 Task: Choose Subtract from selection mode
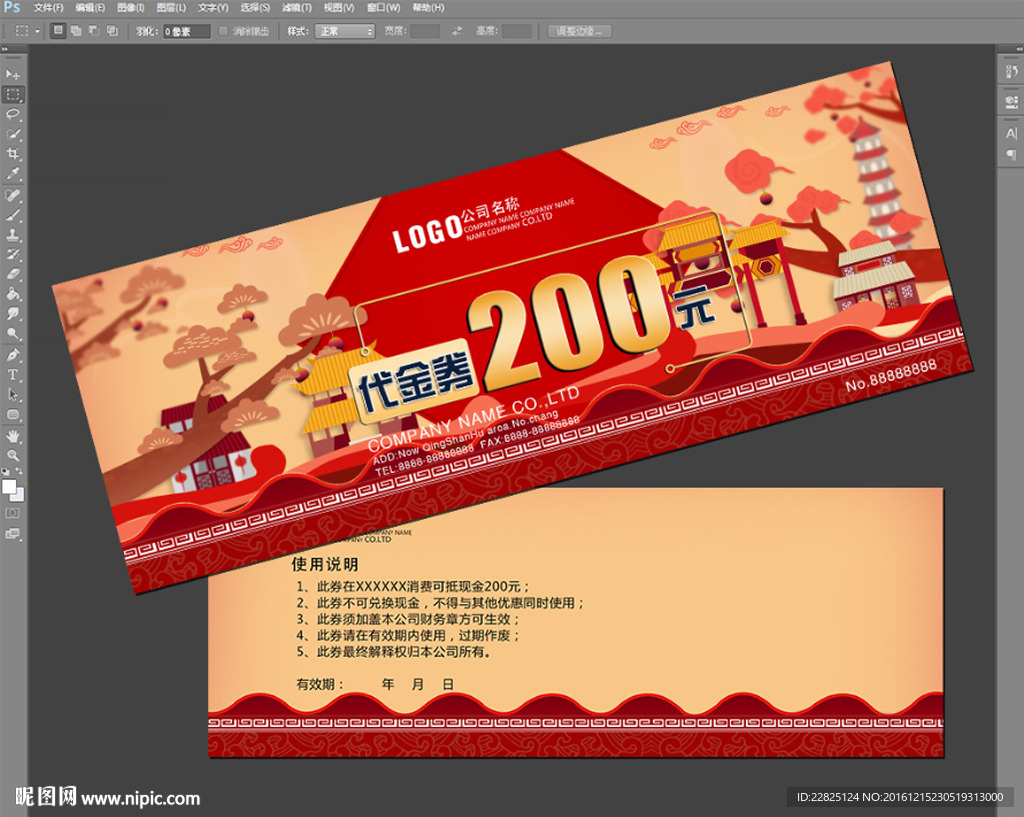pyautogui.click(x=94, y=31)
